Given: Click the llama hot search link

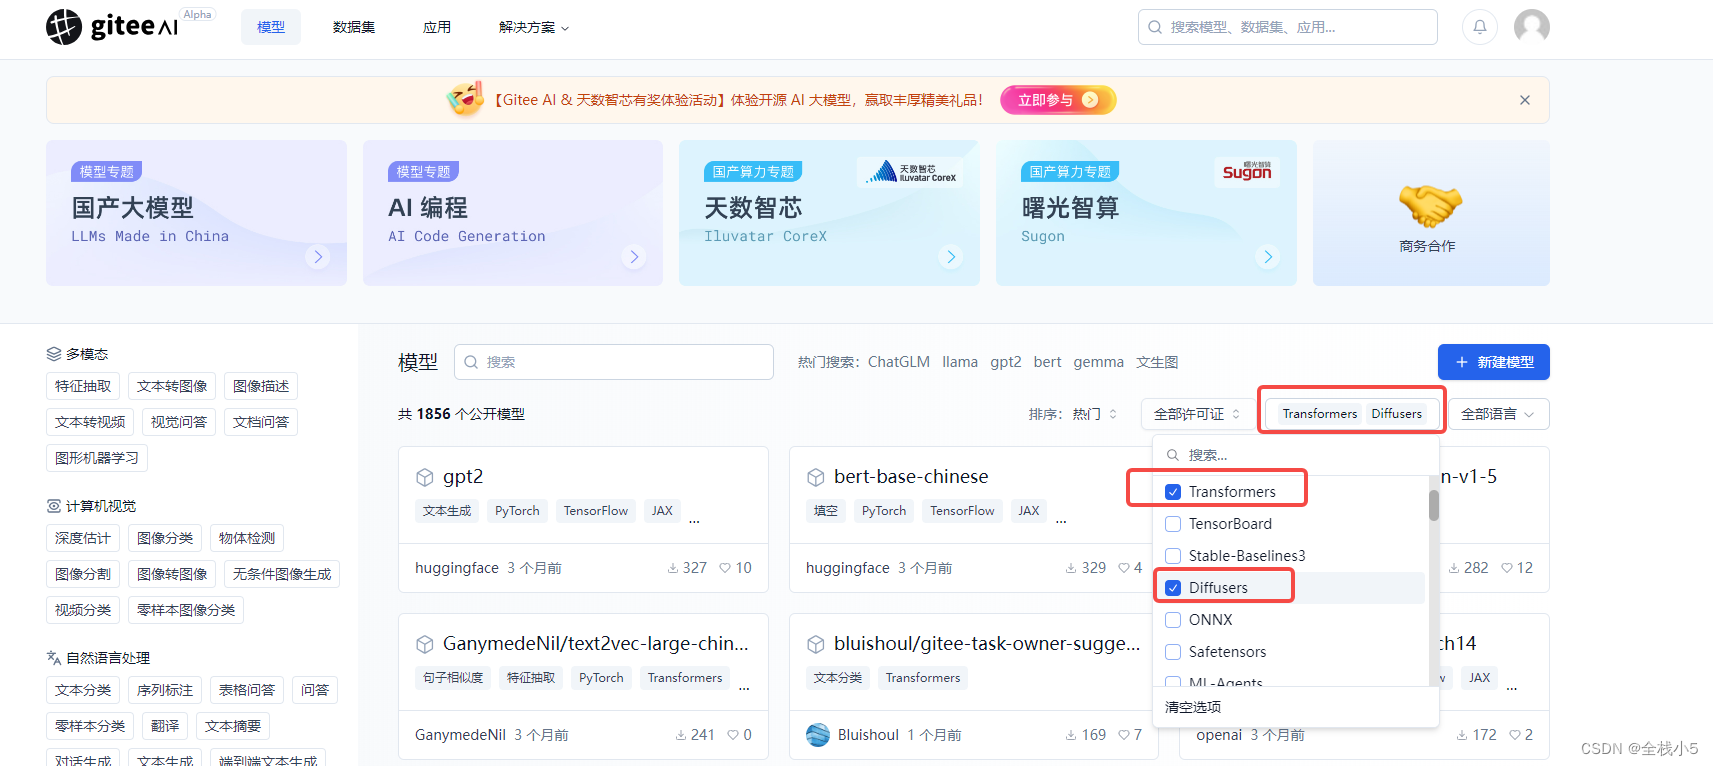Looking at the screenshot, I should (960, 362).
